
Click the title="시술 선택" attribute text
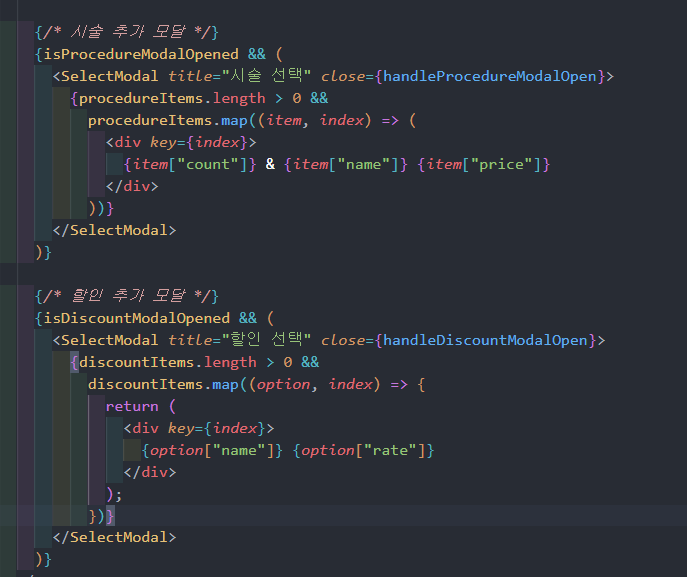click(240, 76)
